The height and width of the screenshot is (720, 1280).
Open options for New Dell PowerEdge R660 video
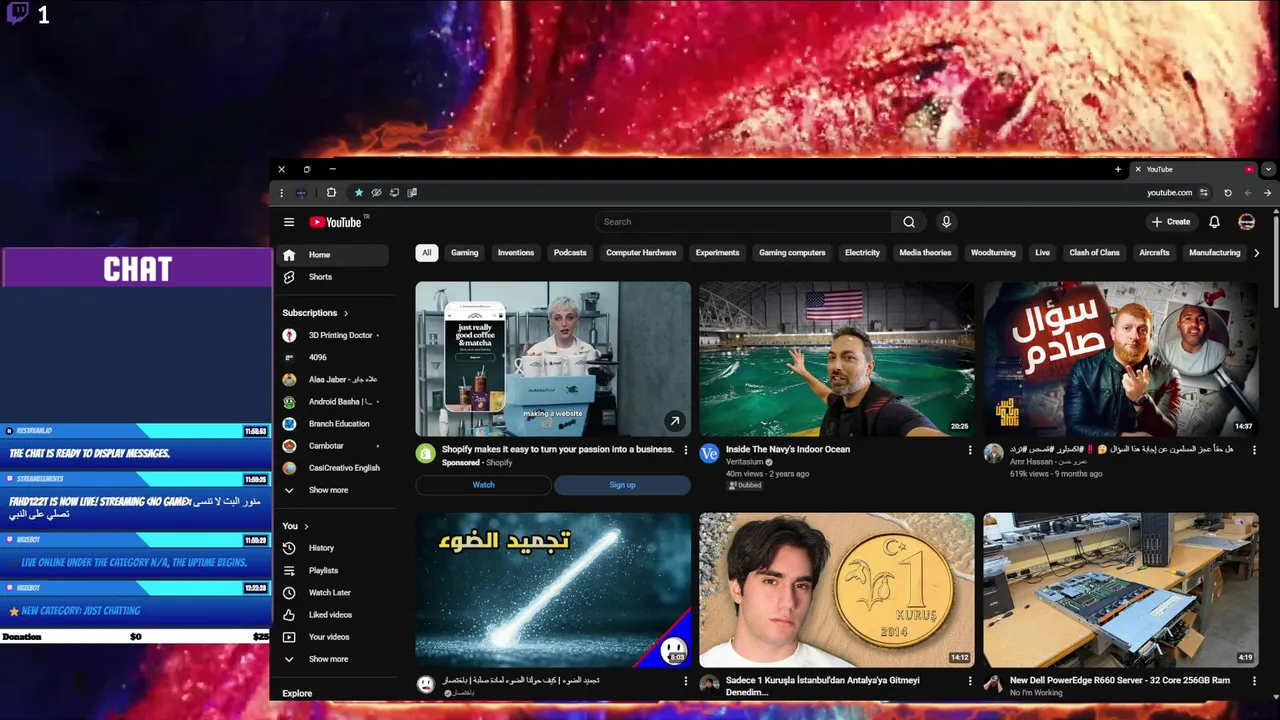1254,681
